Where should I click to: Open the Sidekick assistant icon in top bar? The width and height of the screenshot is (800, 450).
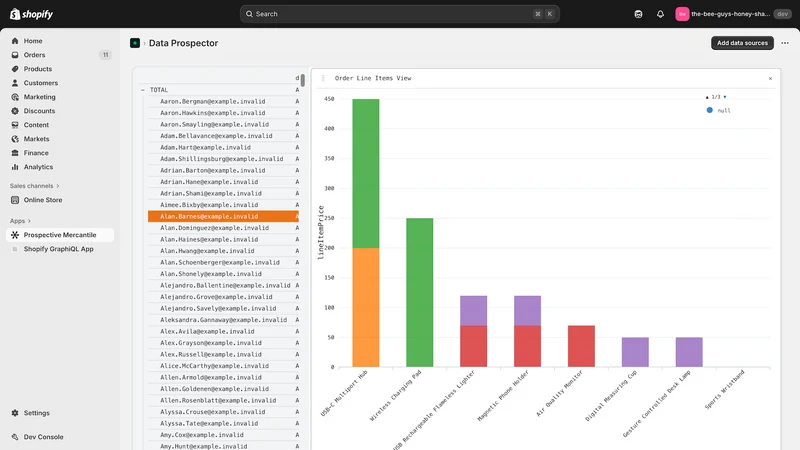tap(638, 14)
